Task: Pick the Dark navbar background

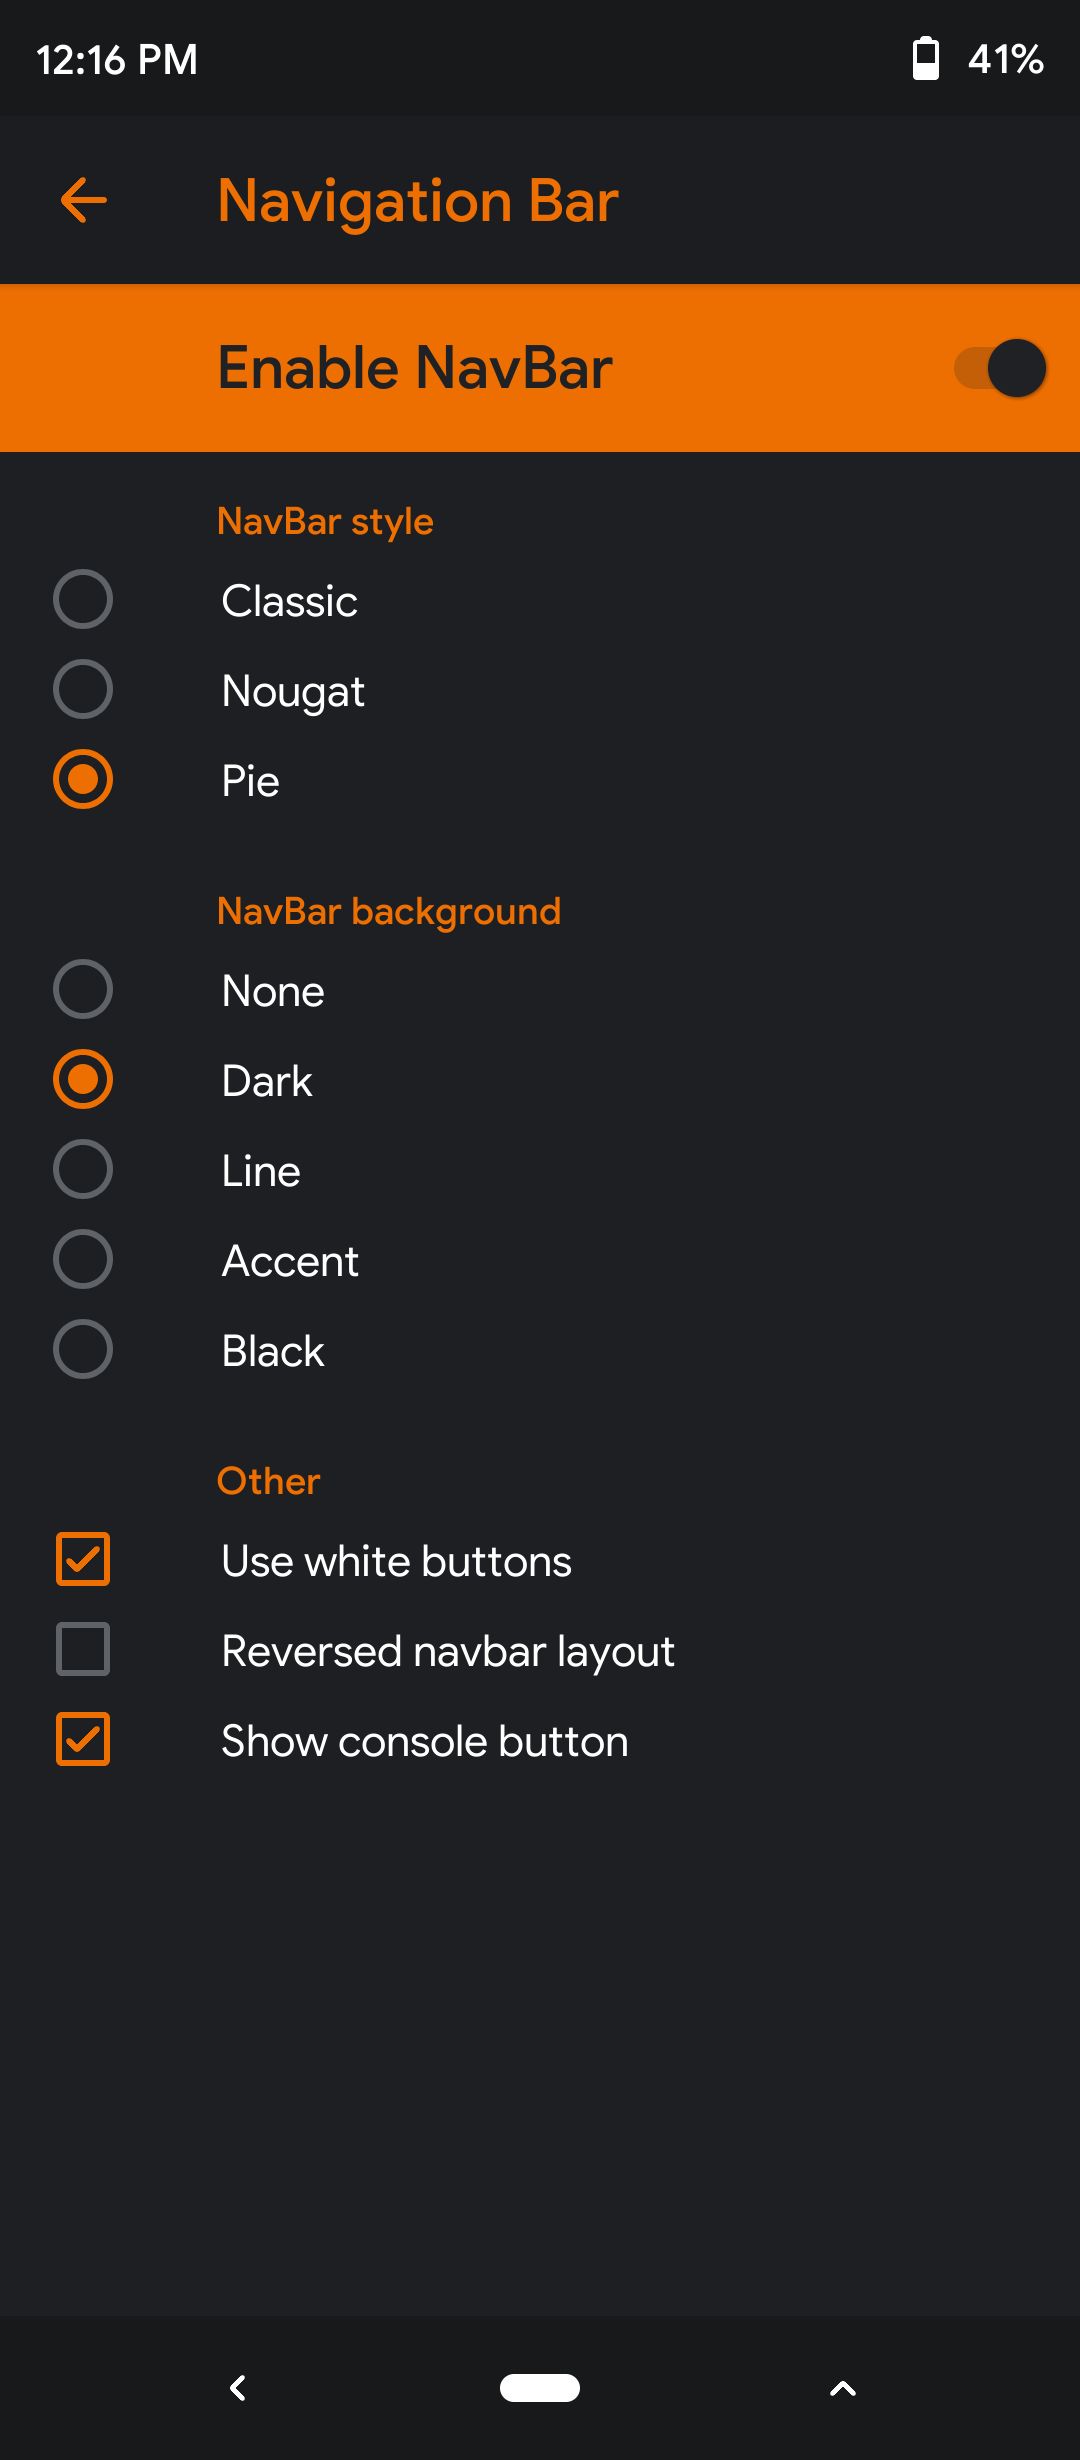Action: [x=83, y=1080]
